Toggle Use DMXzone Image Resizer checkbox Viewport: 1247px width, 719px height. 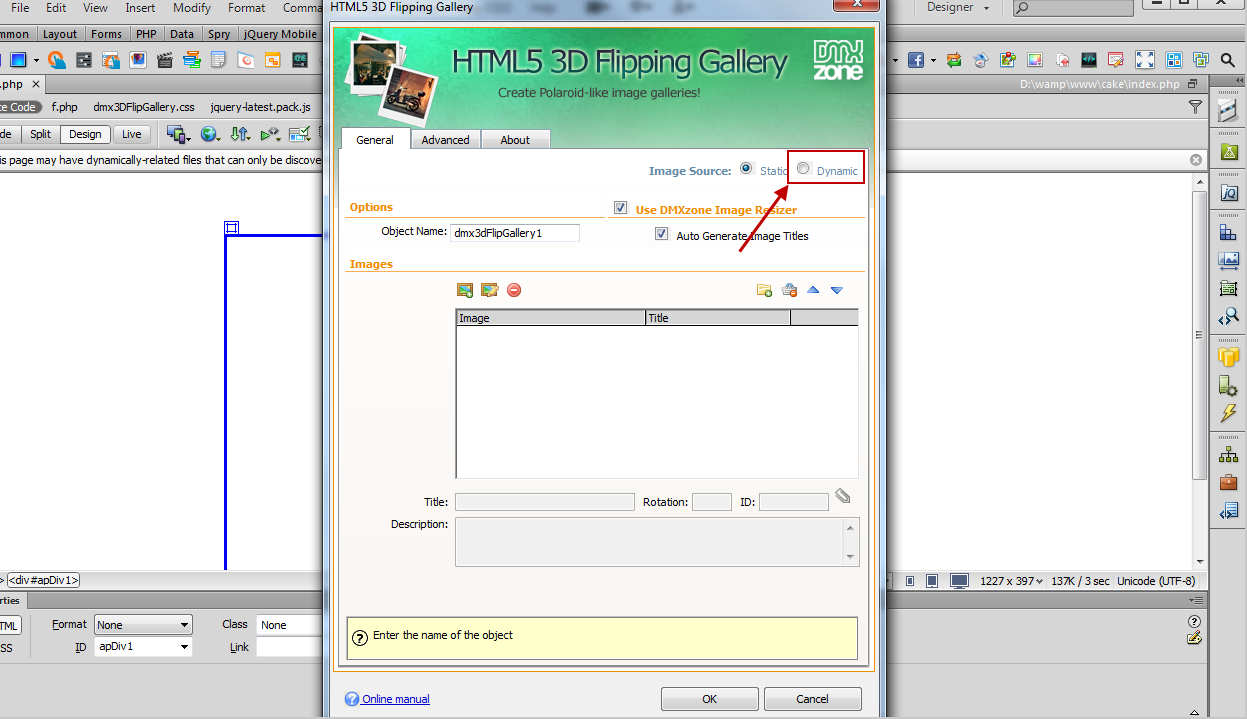(x=621, y=208)
